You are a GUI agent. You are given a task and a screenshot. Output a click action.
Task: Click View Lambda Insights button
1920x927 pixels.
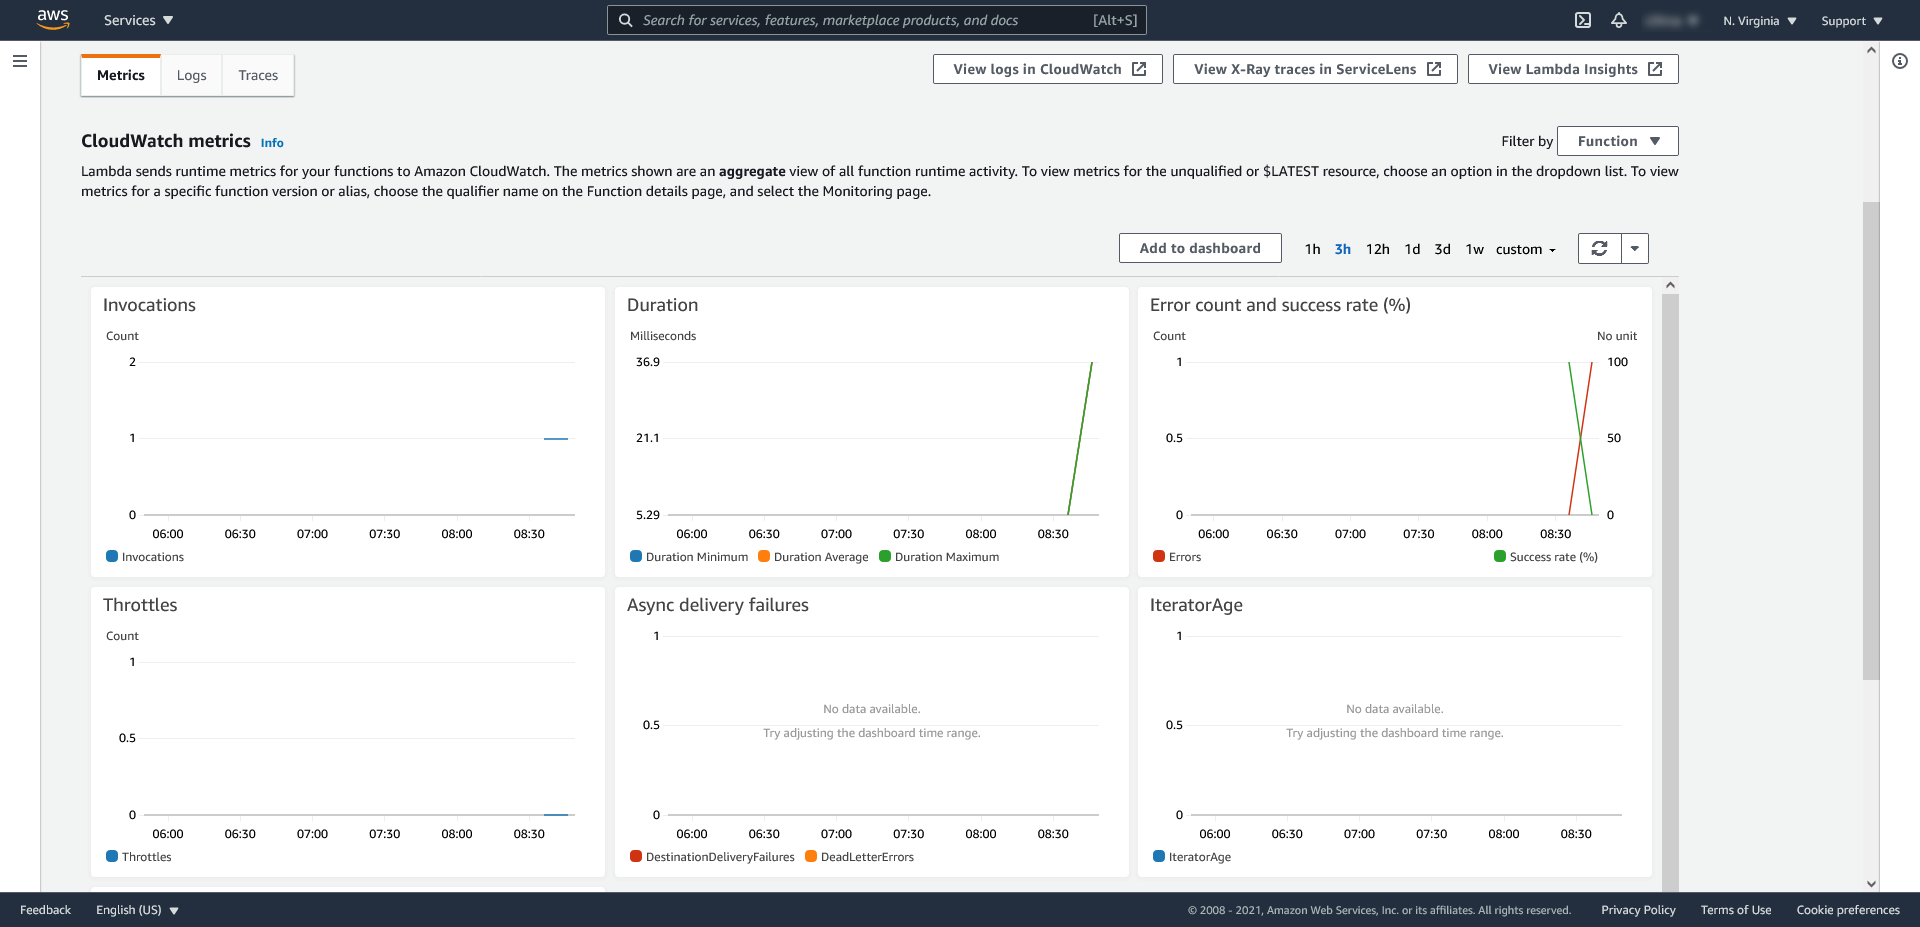point(1573,69)
